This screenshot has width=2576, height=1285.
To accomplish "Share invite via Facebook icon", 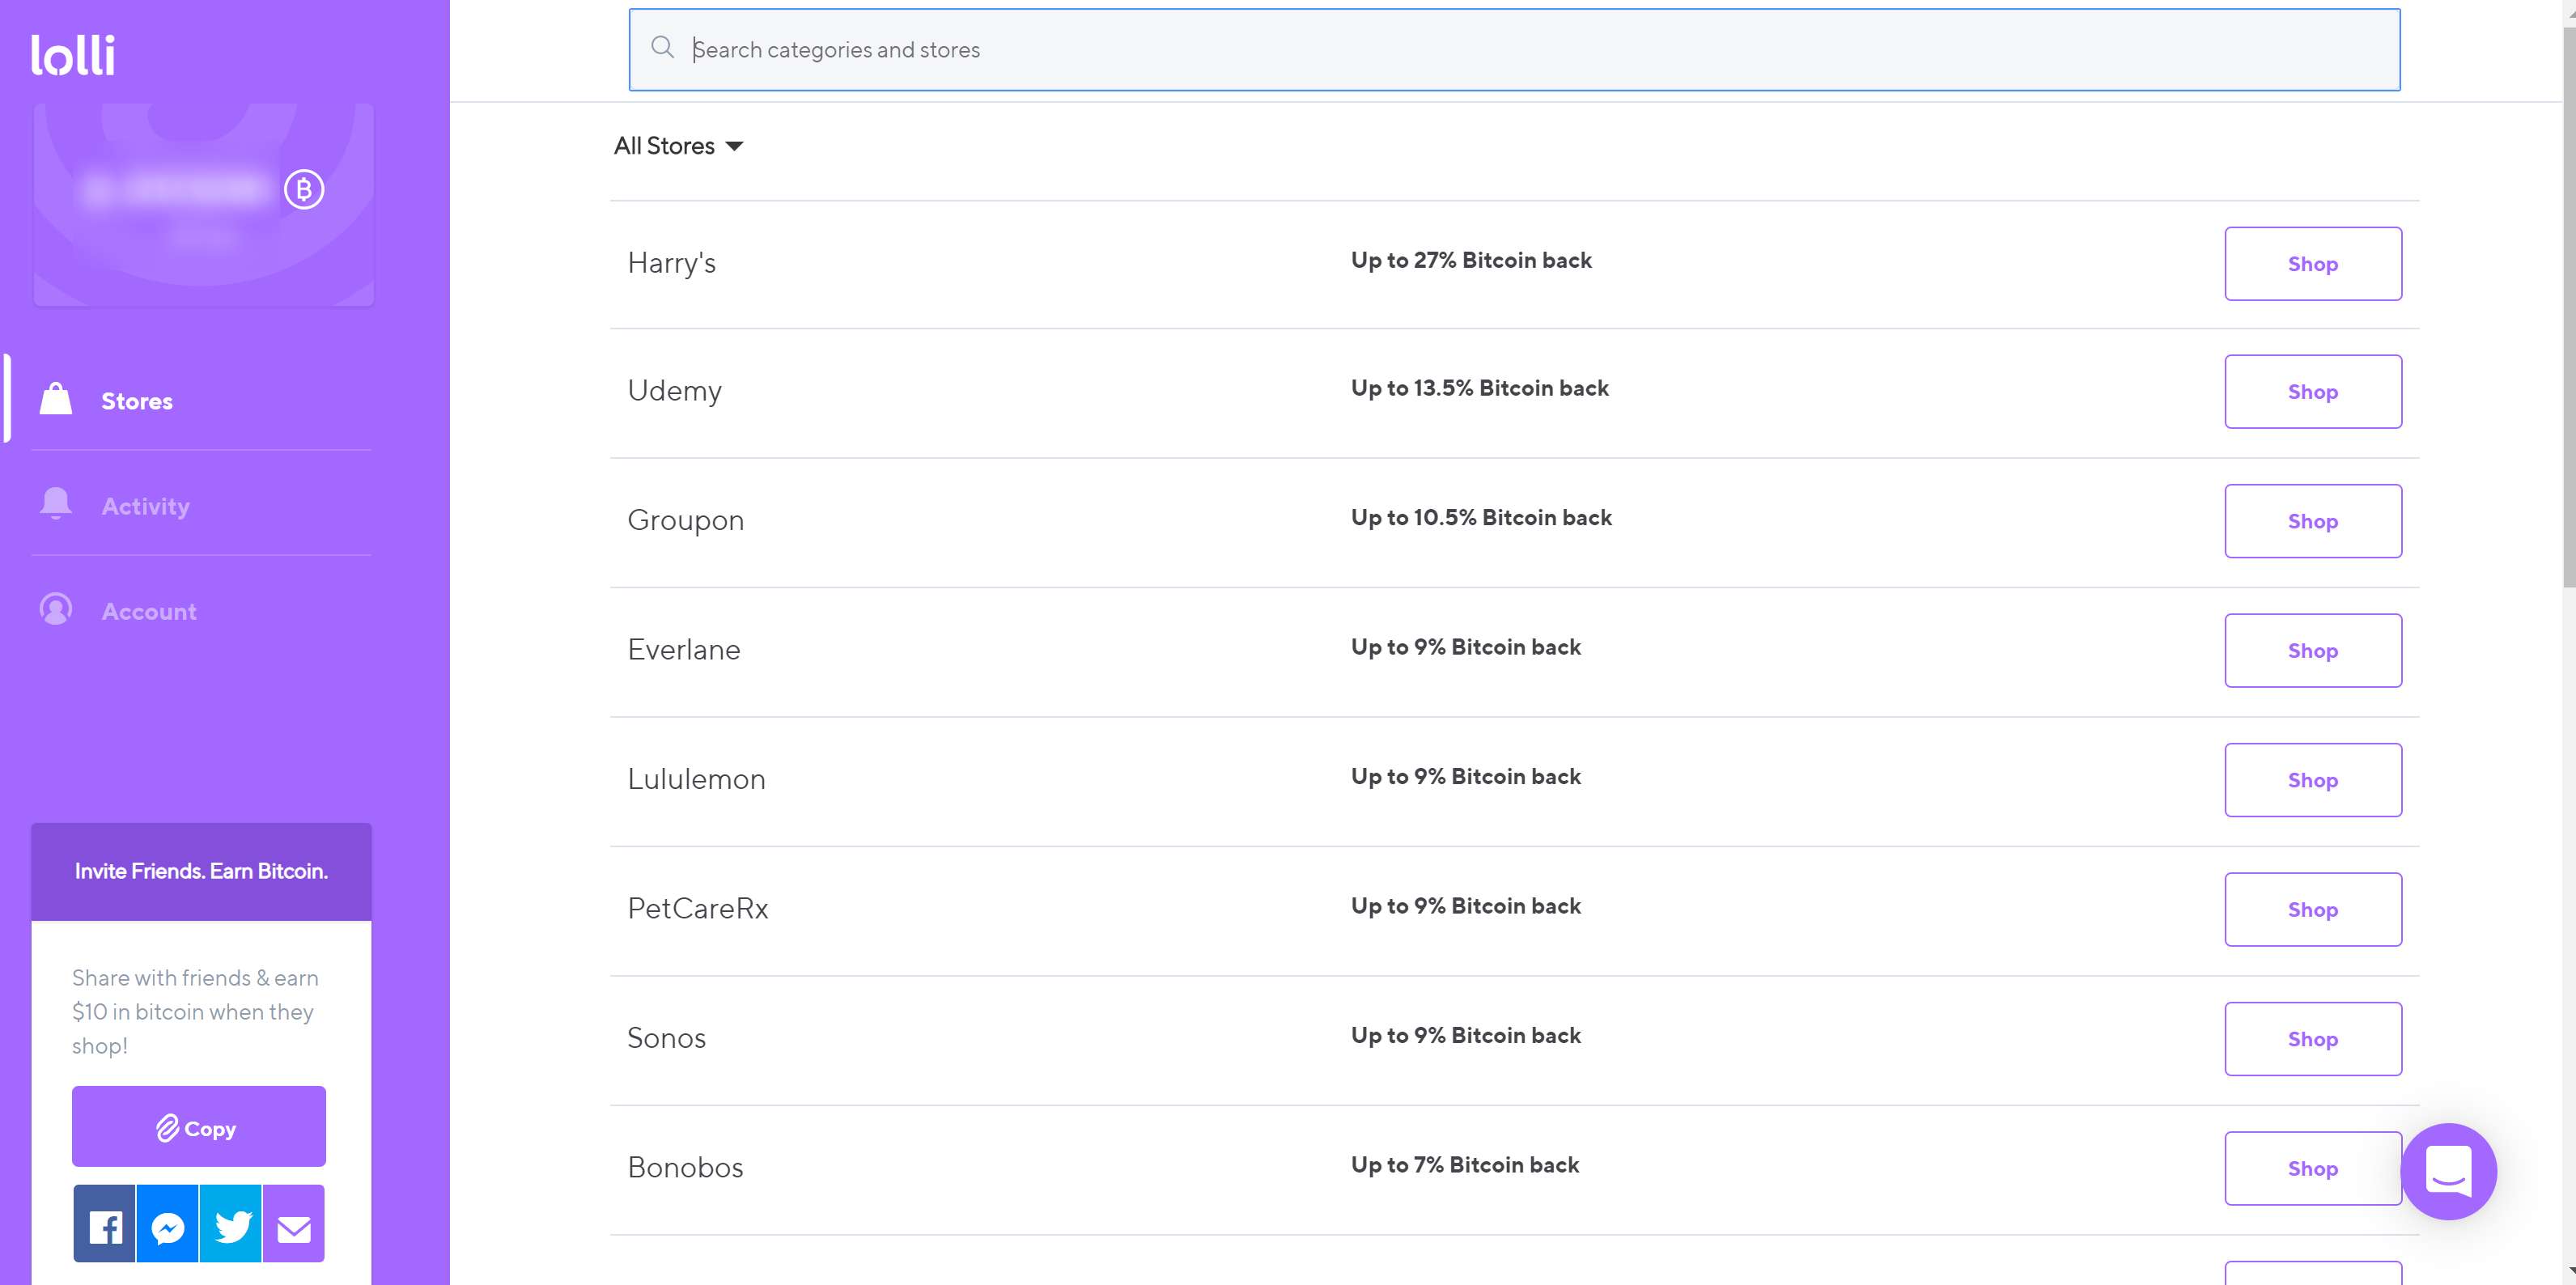I will (104, 1225).
